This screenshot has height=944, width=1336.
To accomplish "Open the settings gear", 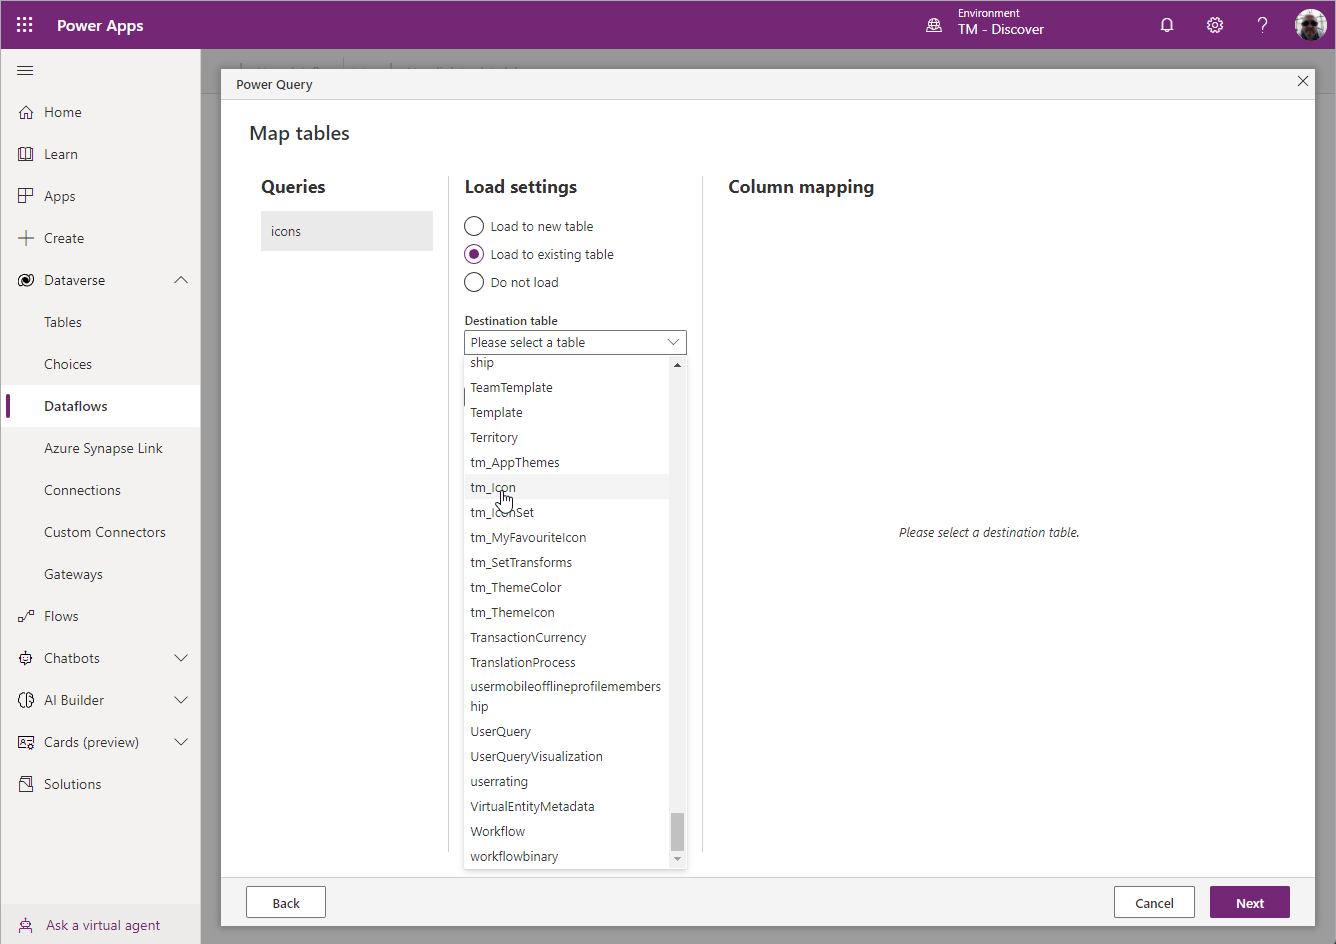I will (1215, 25).
